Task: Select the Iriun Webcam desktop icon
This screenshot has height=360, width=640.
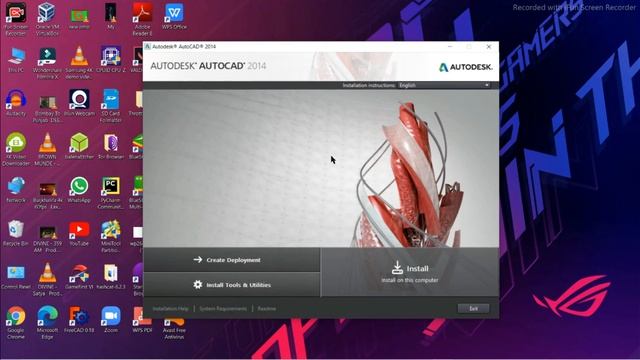Action: click(x=79, y=103)
